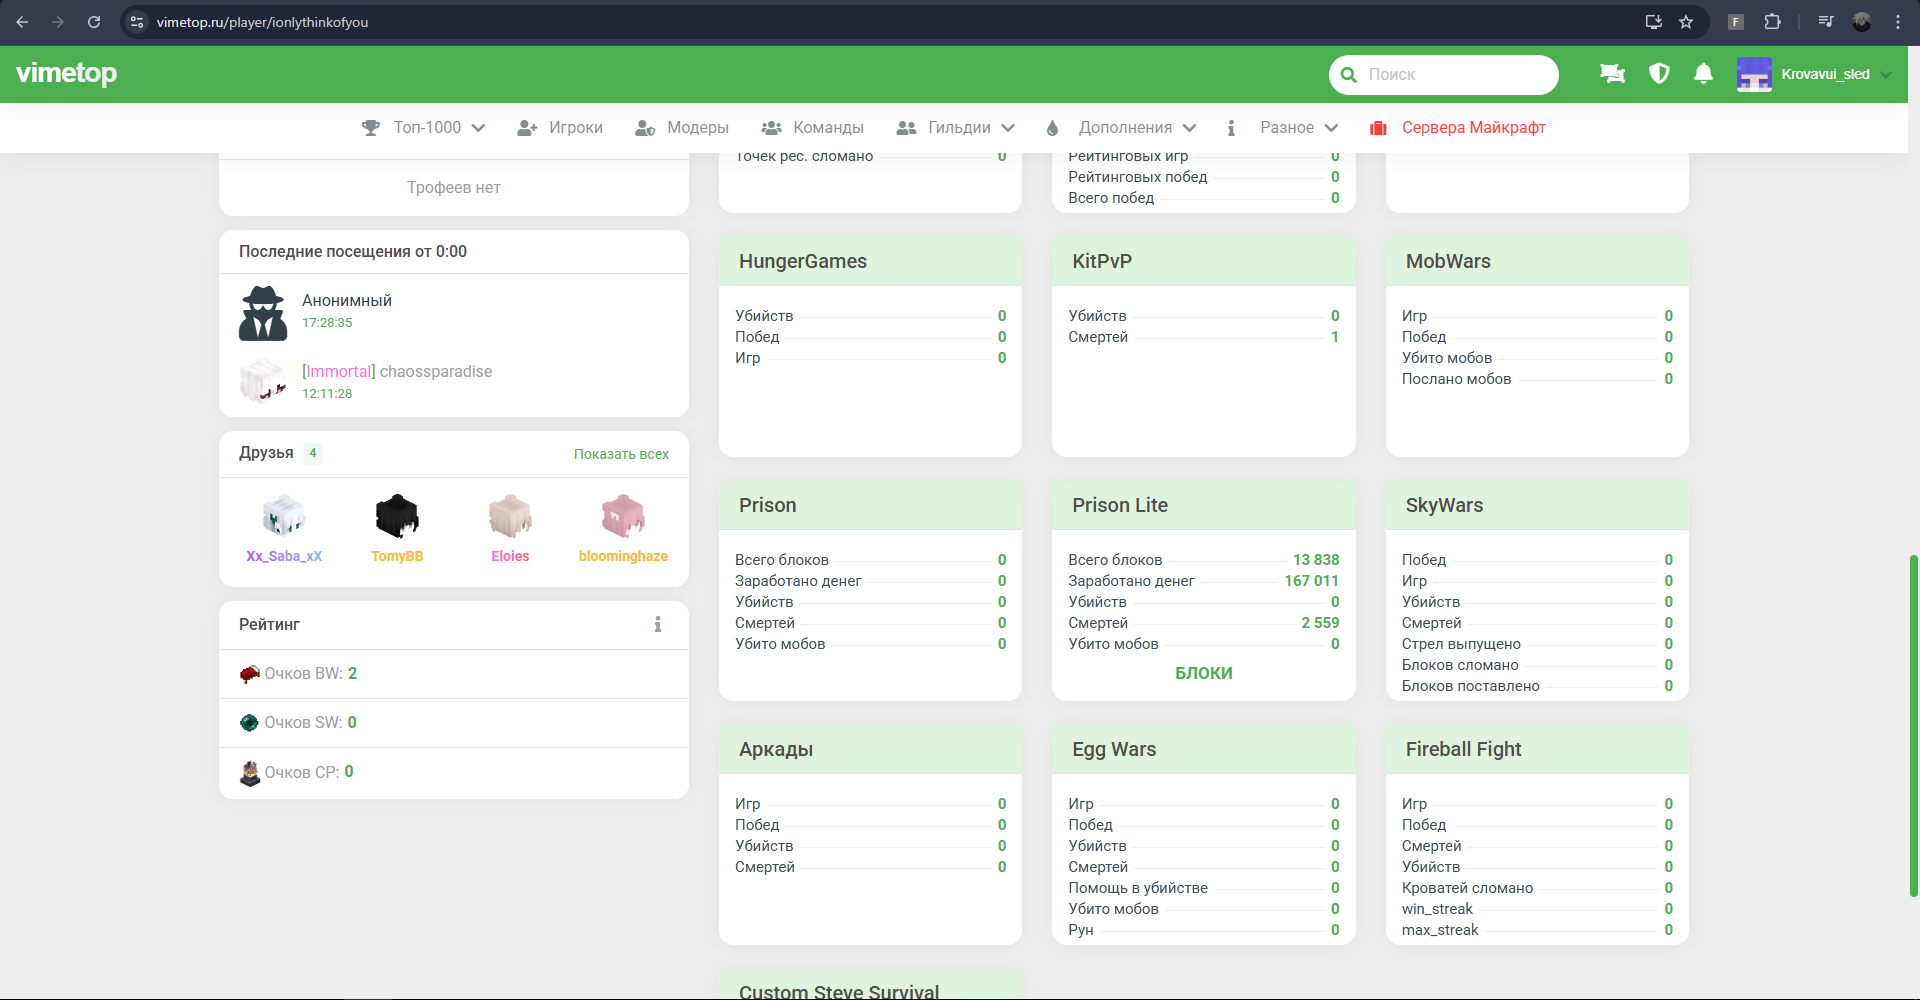Click the players icon beside Игроки

click(527, 128)
